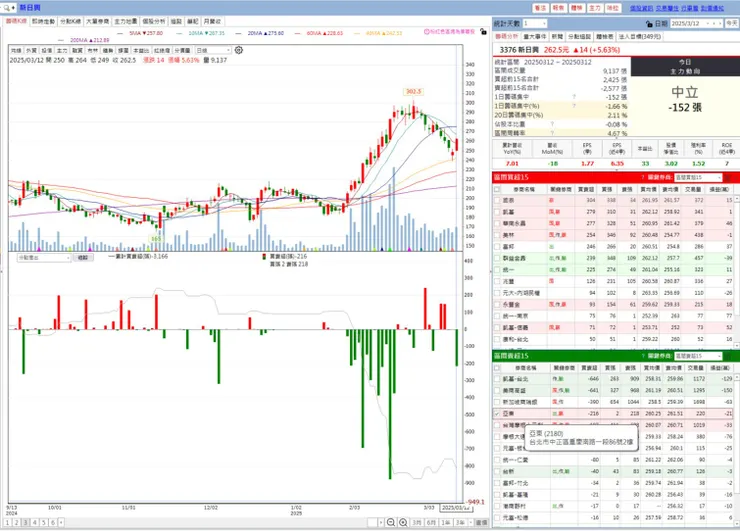Zoom out the chart with minus magnifier
This screenshot has height=531, width=740.
point(391,522)
